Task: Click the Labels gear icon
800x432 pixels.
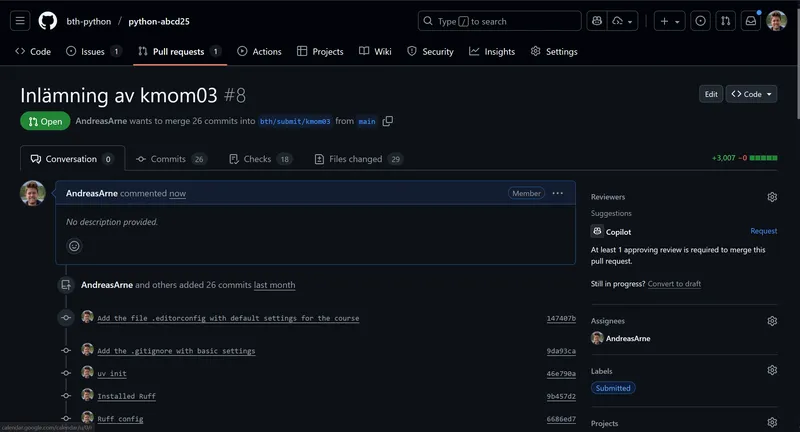Action: click(x=772, y=370)
